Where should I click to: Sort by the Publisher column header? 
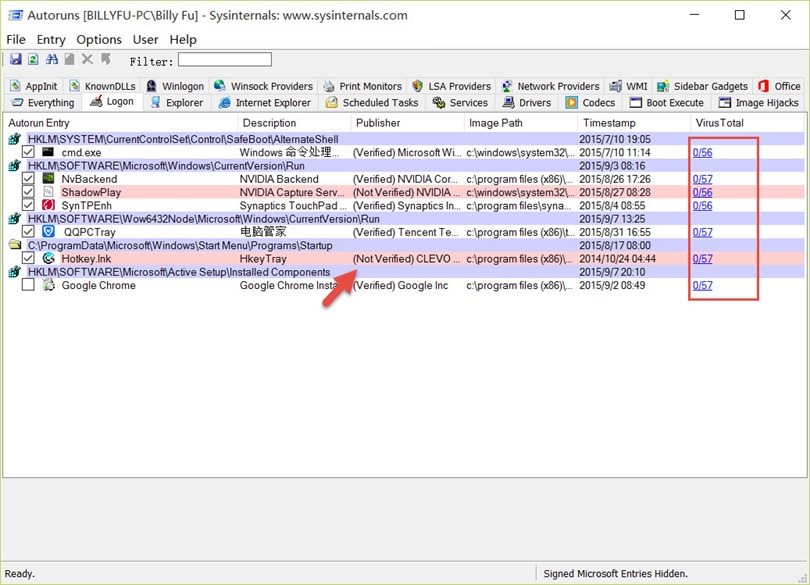pyautogui.click(x=407, y=123)
